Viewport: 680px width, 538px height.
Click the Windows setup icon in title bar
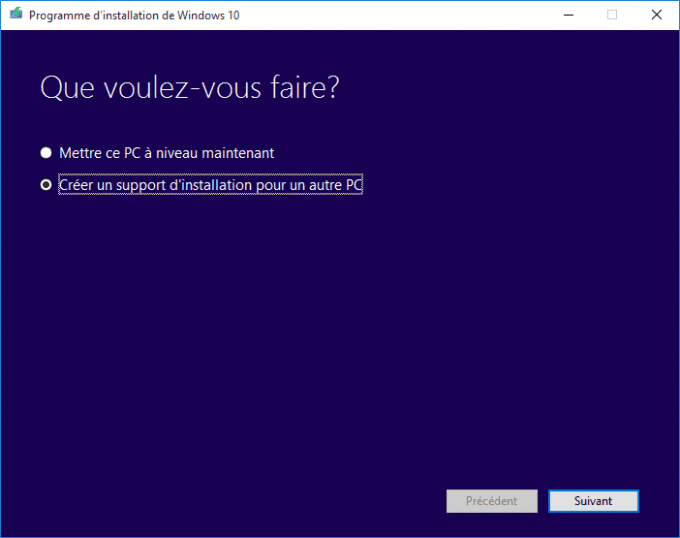point(16,14)
